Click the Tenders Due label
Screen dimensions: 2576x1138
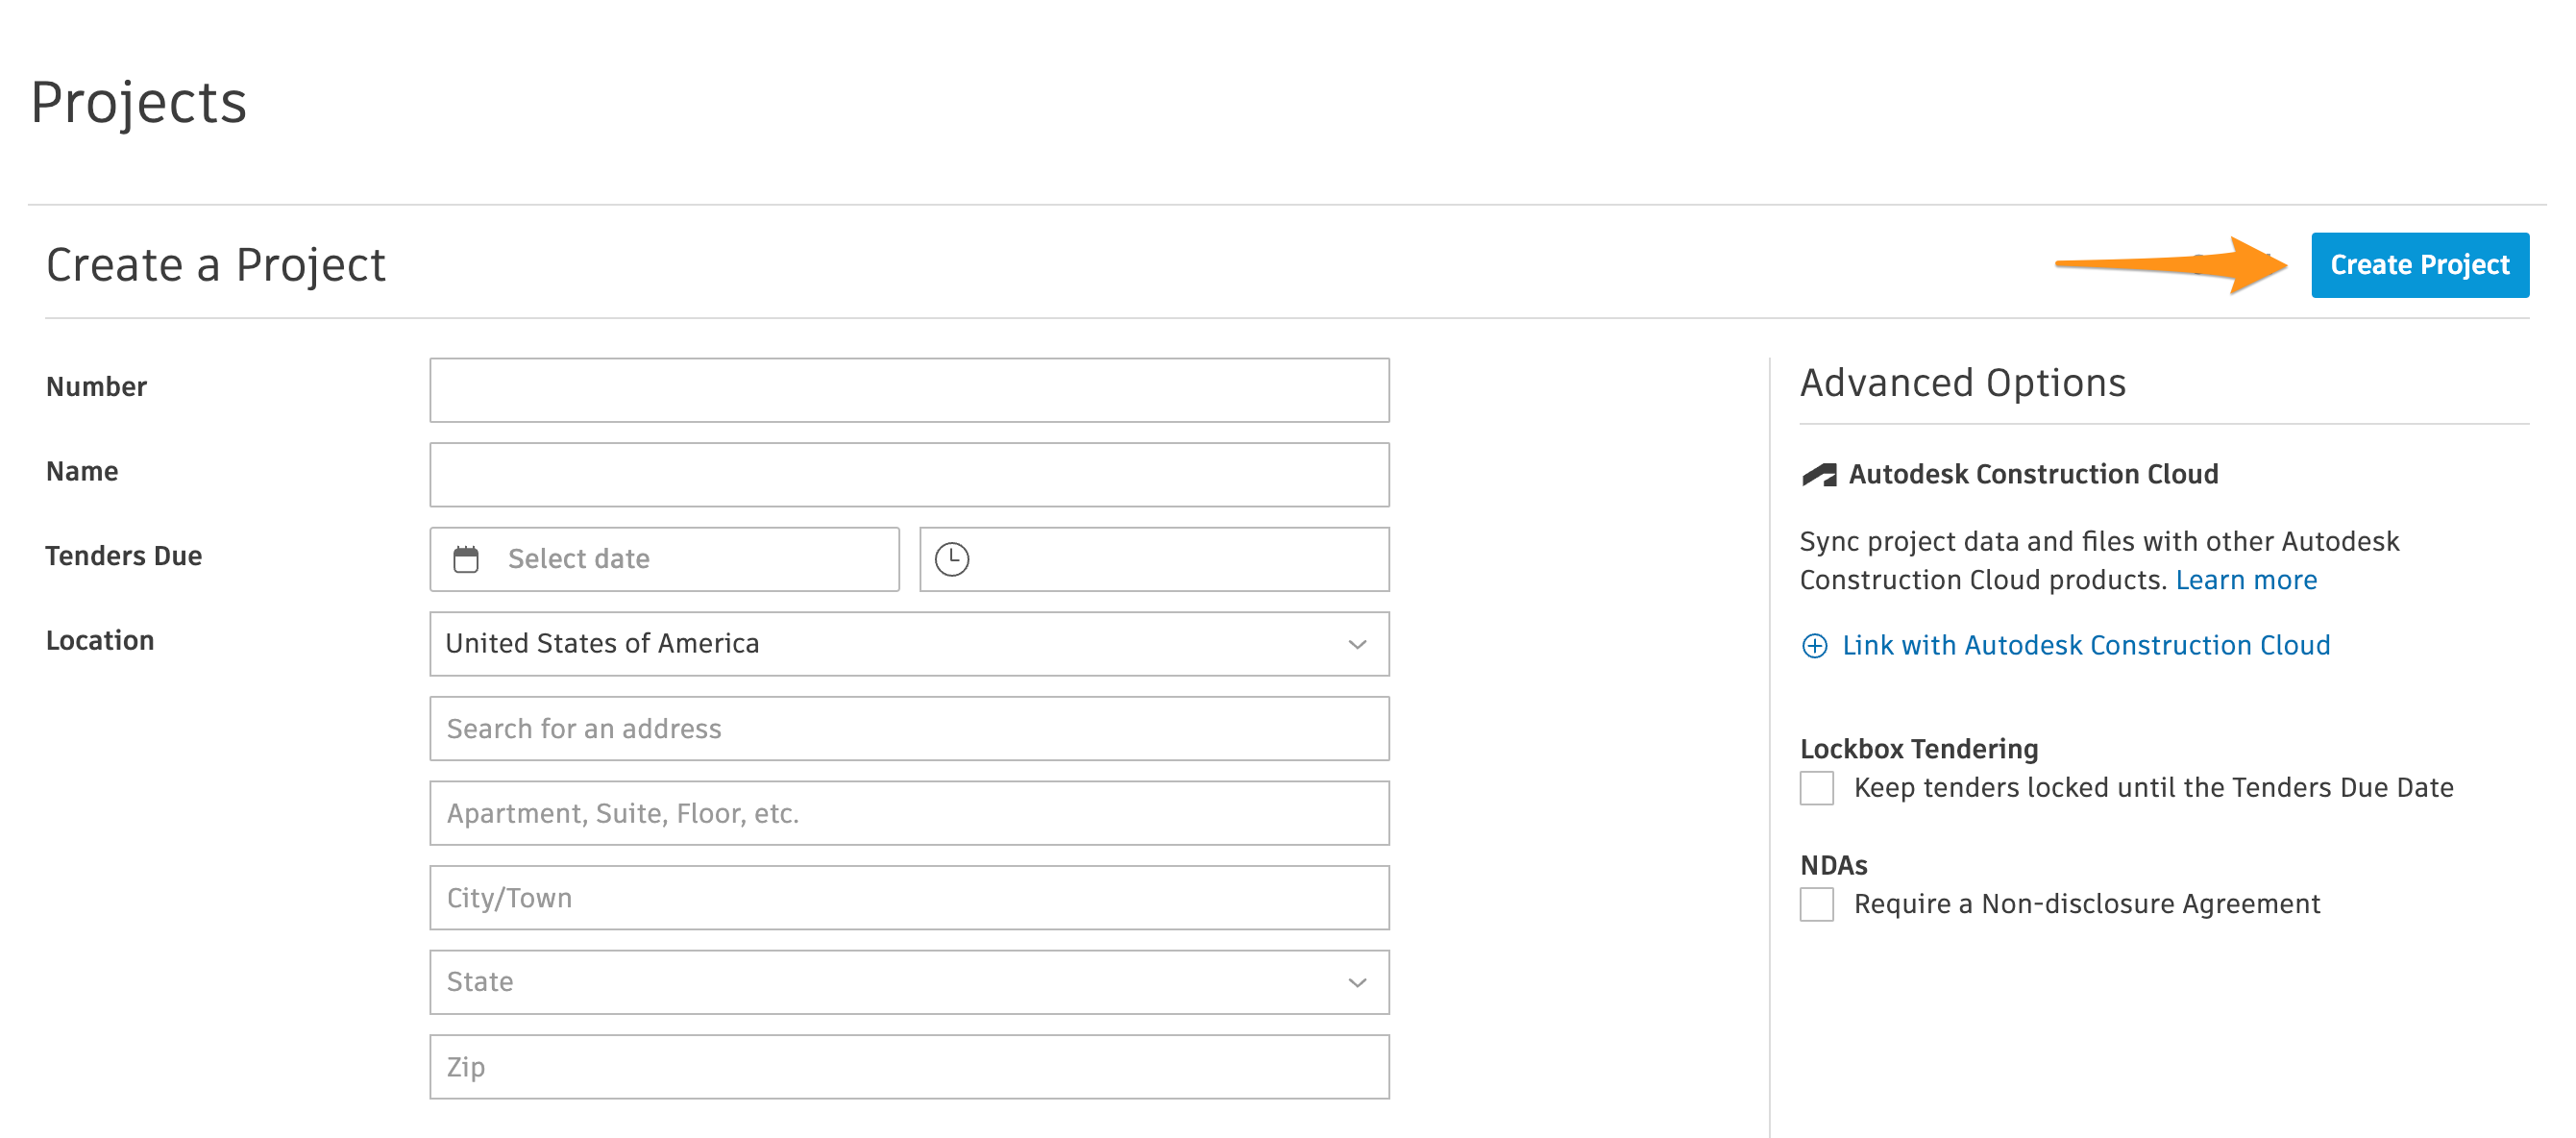click(x=124, y=556)
